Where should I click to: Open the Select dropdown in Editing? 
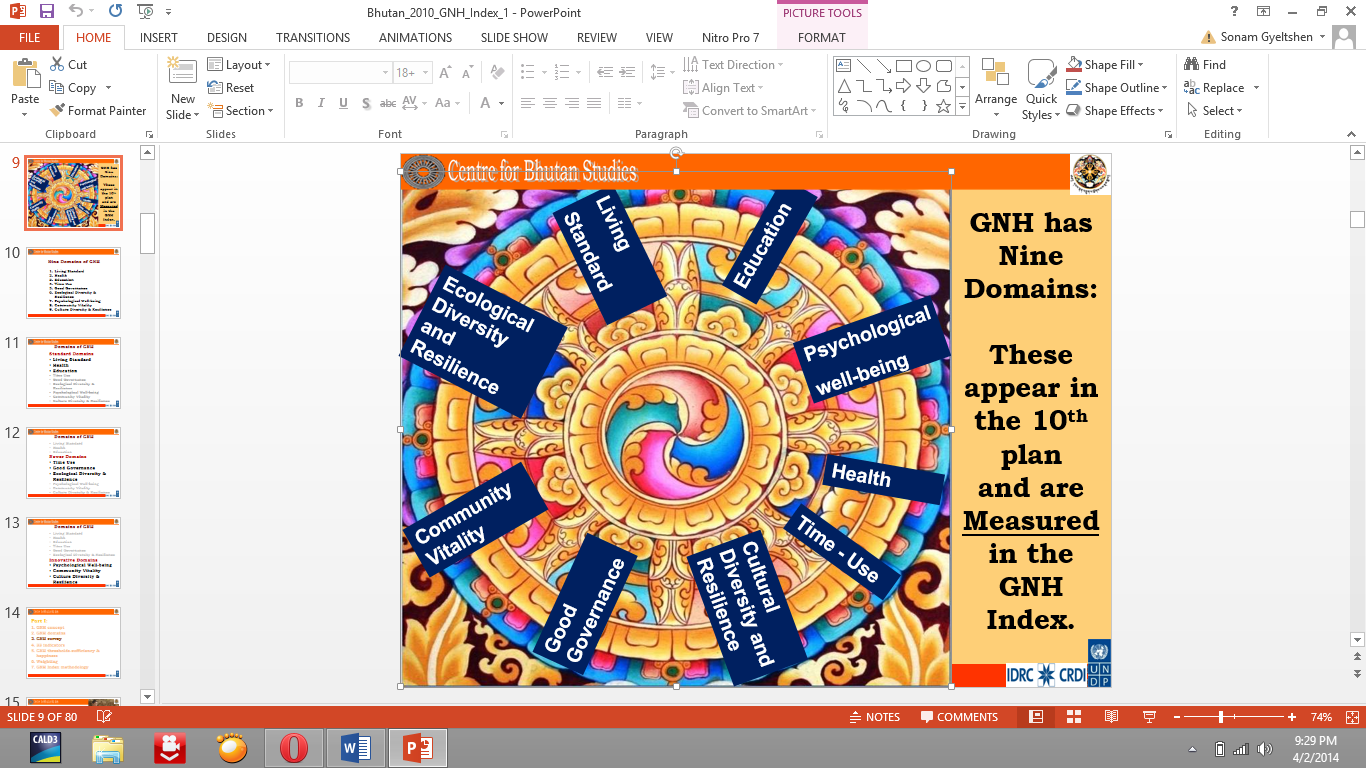click(1213, 111)
